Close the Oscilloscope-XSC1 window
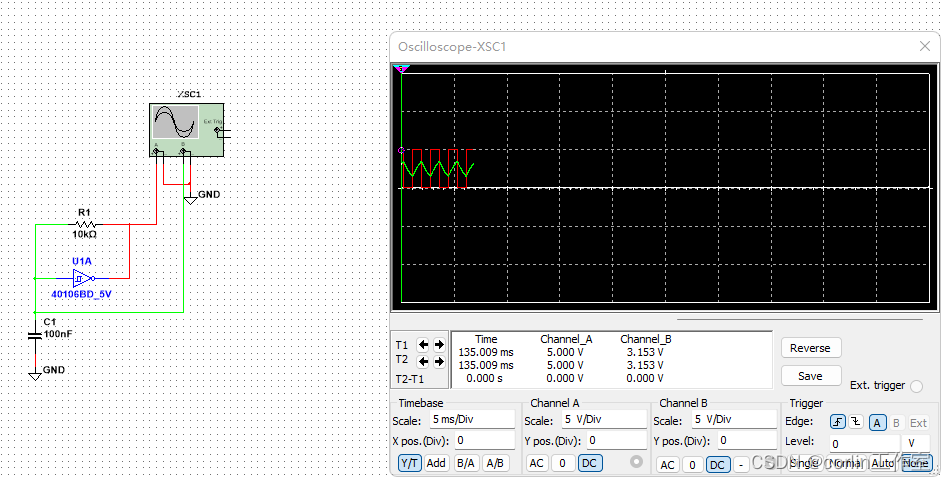The width and height of the screenshot is (945, 481). click(x=925, y=46)
